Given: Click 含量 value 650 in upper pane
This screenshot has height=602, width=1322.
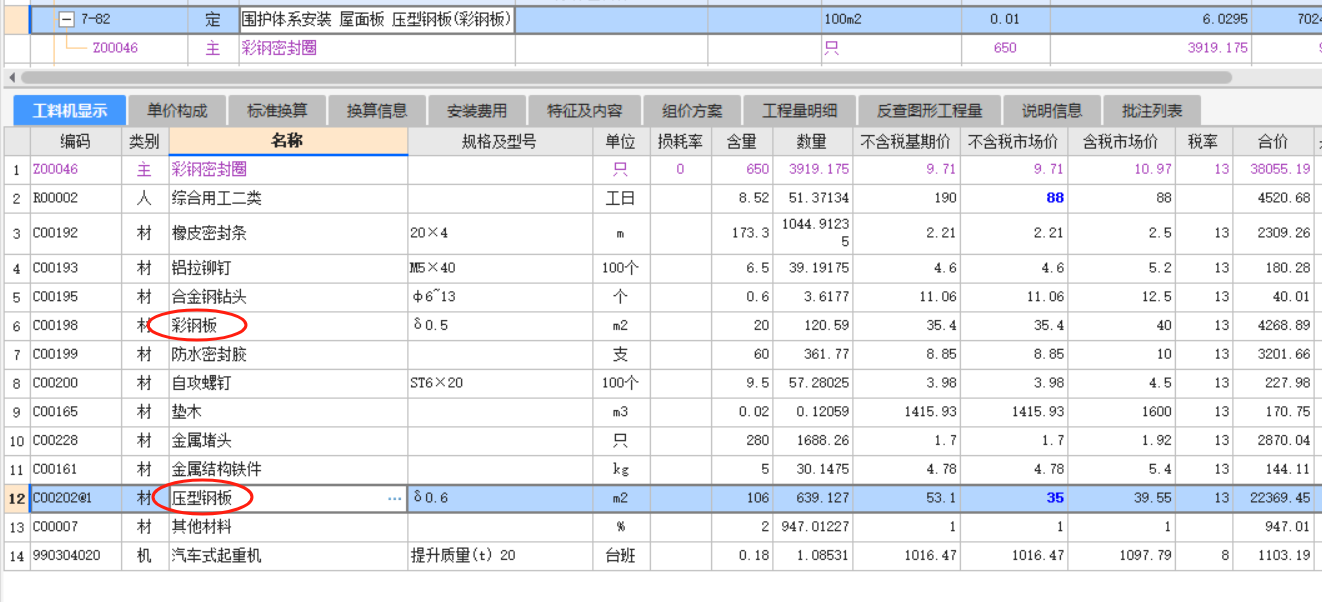Looking at the screenshot, I should tap(1005, 47).
